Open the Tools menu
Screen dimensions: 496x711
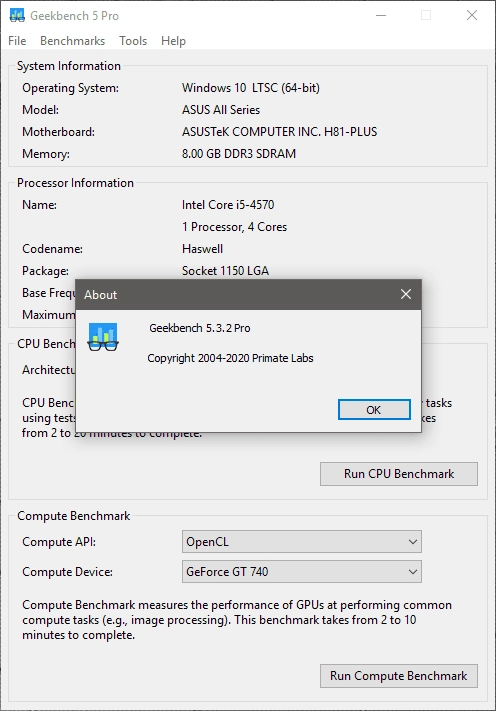133,41
